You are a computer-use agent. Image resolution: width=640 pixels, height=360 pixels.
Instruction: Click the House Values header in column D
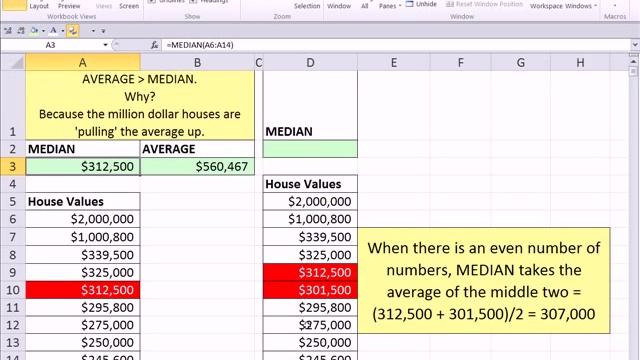tap(310, 184)
